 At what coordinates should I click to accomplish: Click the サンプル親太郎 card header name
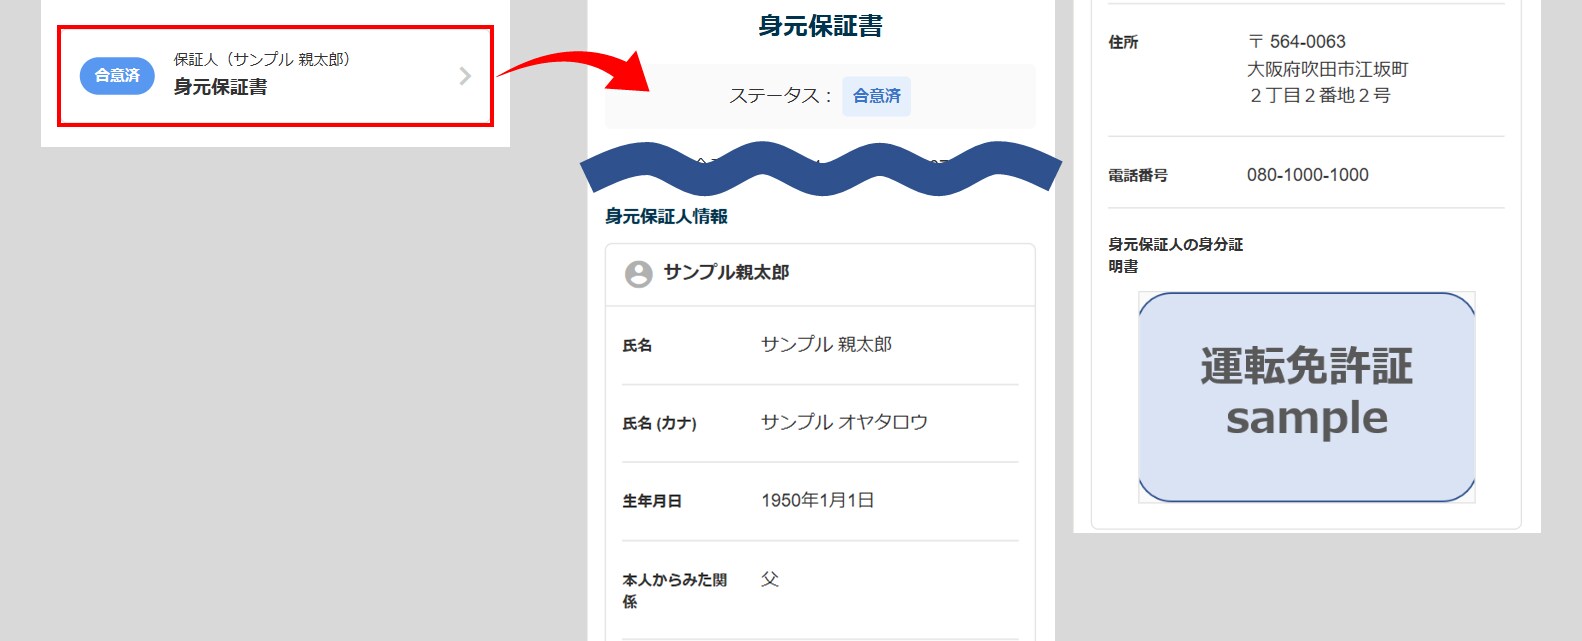(x=726, y=273)
